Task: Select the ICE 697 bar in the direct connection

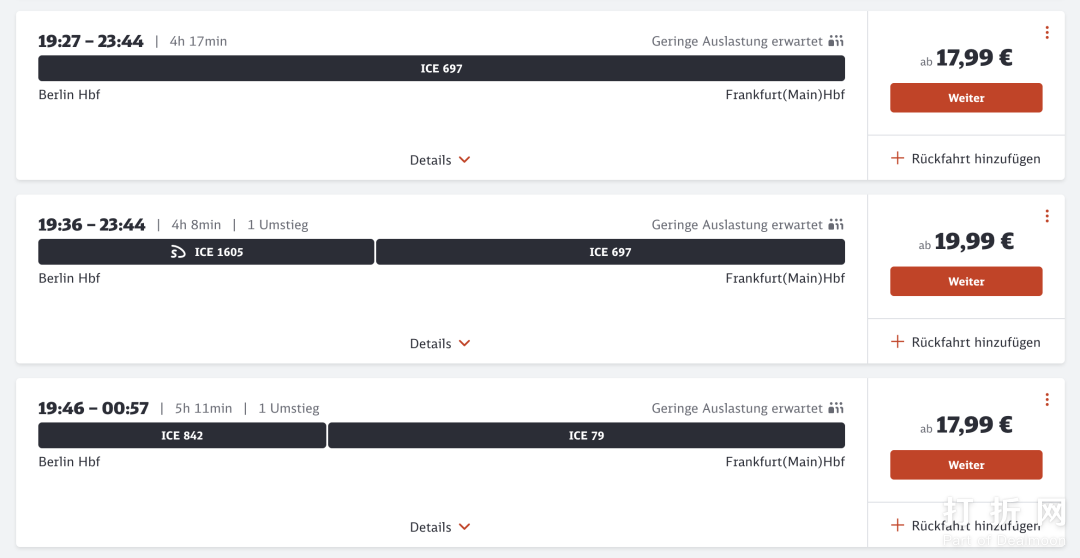Action: [441, 69]
